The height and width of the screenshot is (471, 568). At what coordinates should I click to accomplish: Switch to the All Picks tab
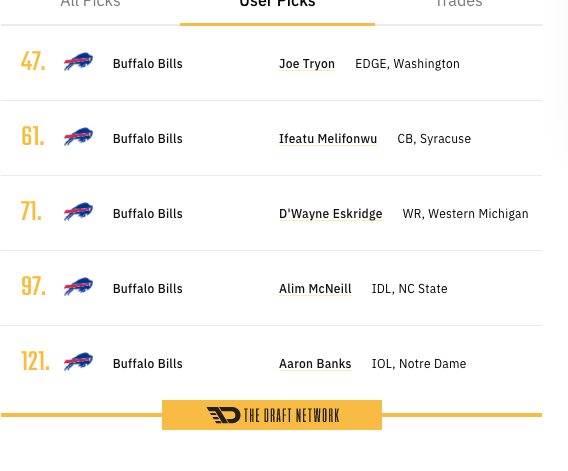pos(90,4)
